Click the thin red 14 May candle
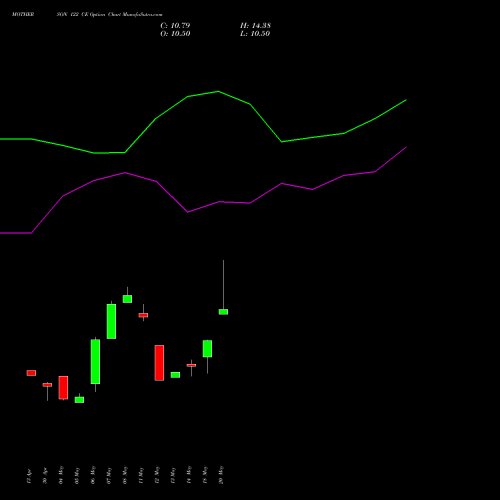This screenshot has width=500, height=500. [191, 365]
